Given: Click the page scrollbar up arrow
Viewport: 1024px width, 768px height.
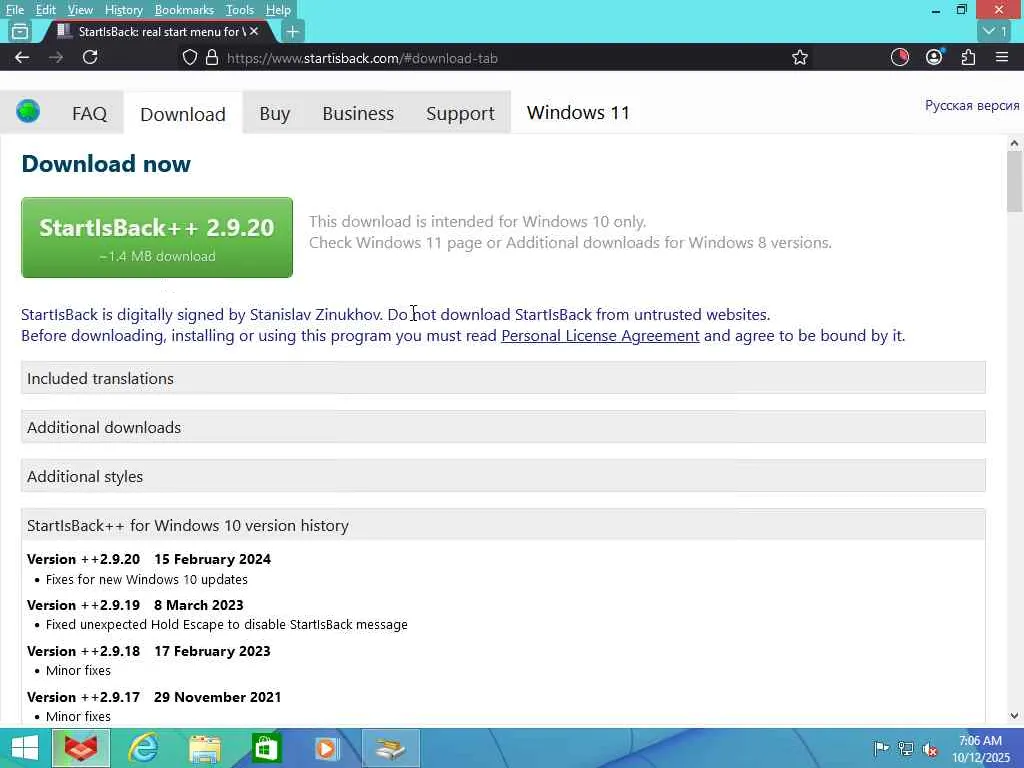Looking at the screenshot, I should (x=1014, y=143).
